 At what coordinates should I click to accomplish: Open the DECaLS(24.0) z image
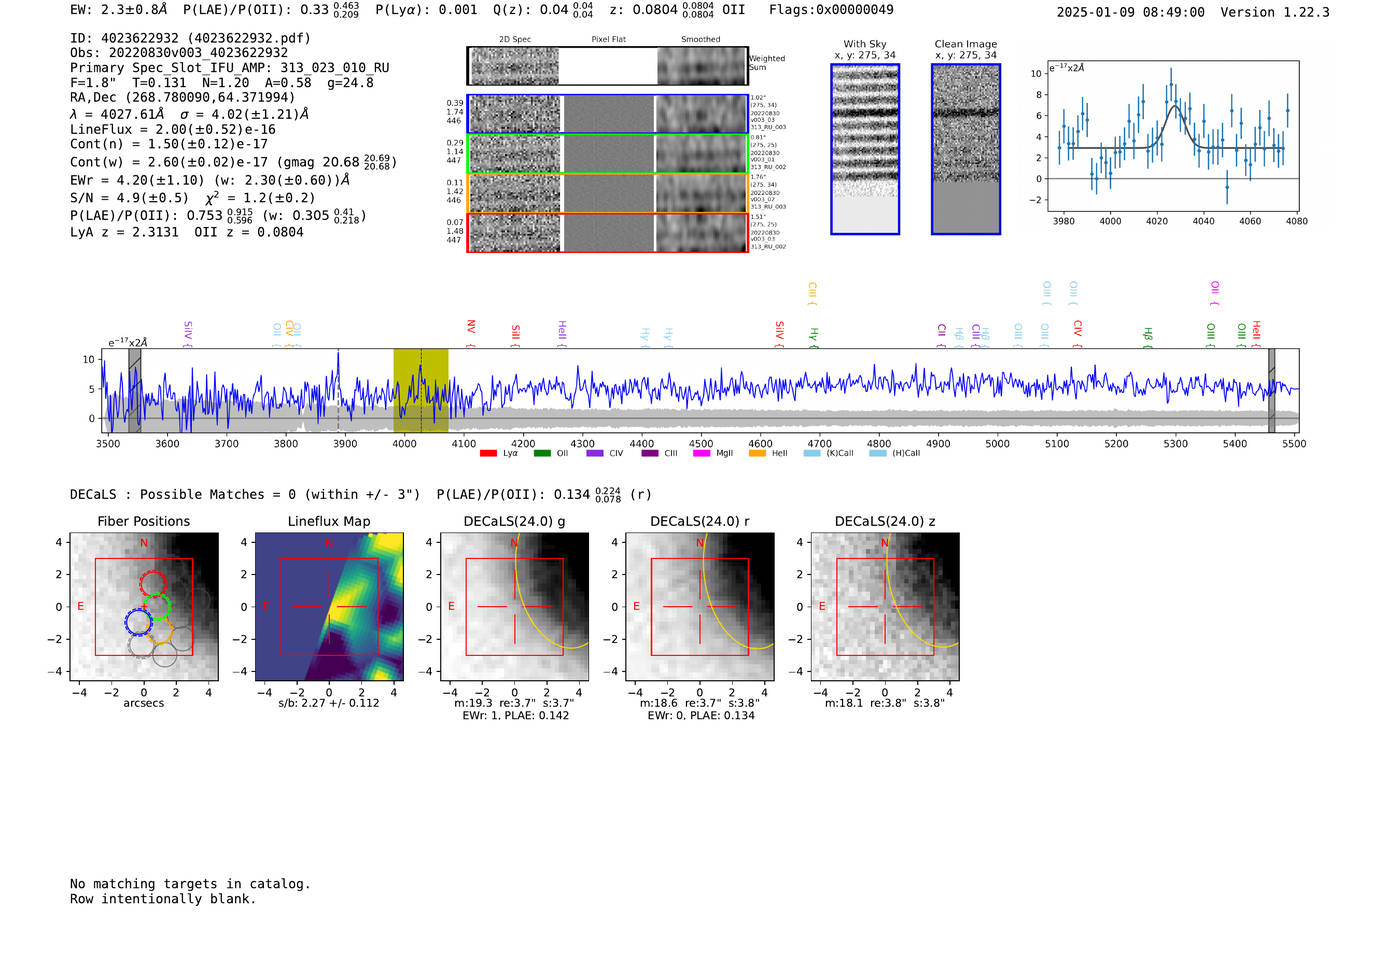885,606
